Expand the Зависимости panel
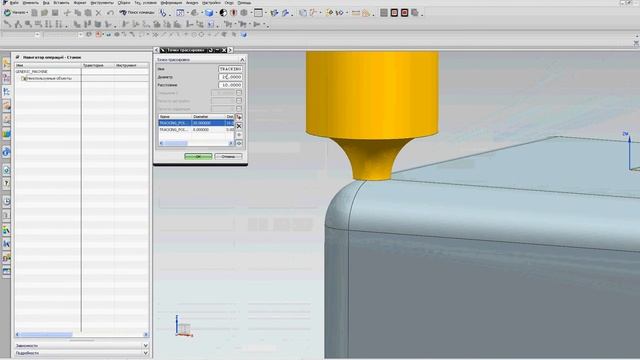 coord(82,346)
